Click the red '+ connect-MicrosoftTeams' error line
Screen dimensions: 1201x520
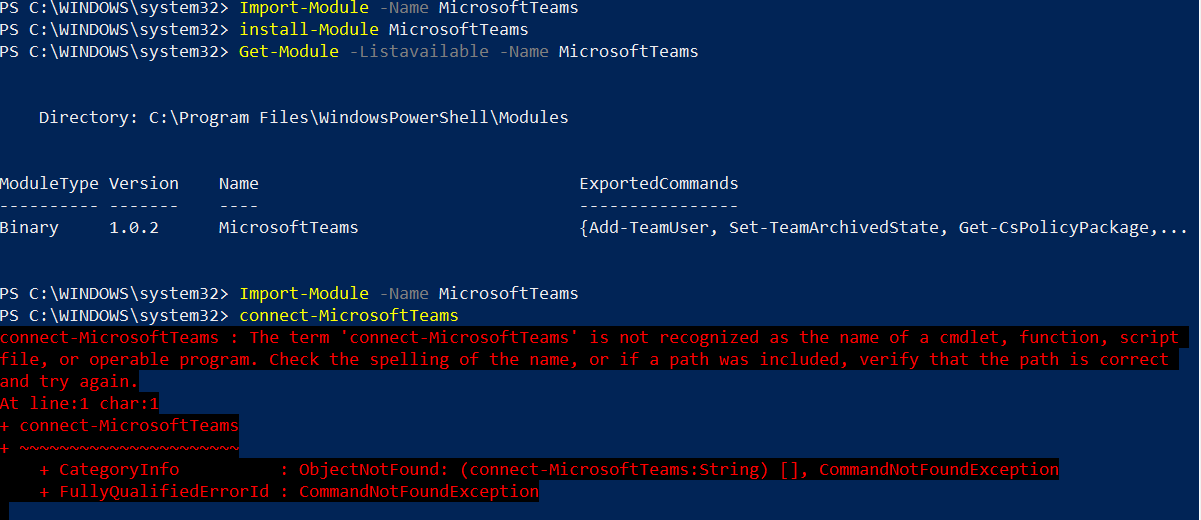pos(120,426)
